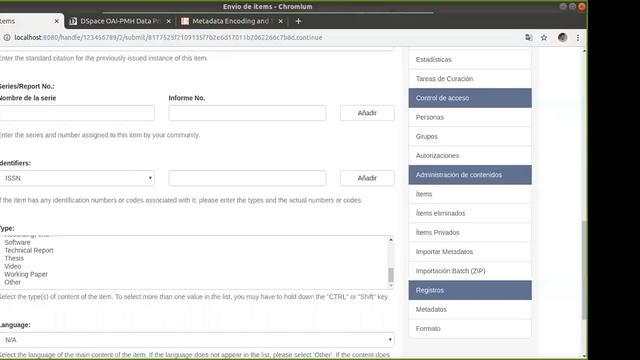Bookmark this page with the star icon
The height and width of the screenshot is (360, 640).
point(544,38)
